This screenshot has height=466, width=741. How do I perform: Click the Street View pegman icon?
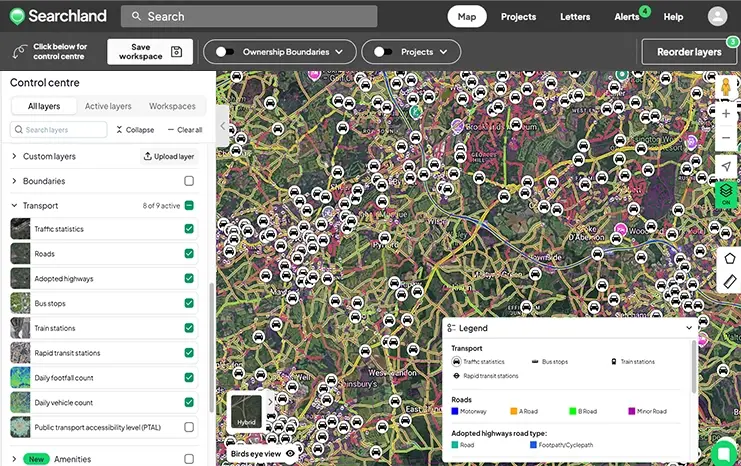pos(726,87)
